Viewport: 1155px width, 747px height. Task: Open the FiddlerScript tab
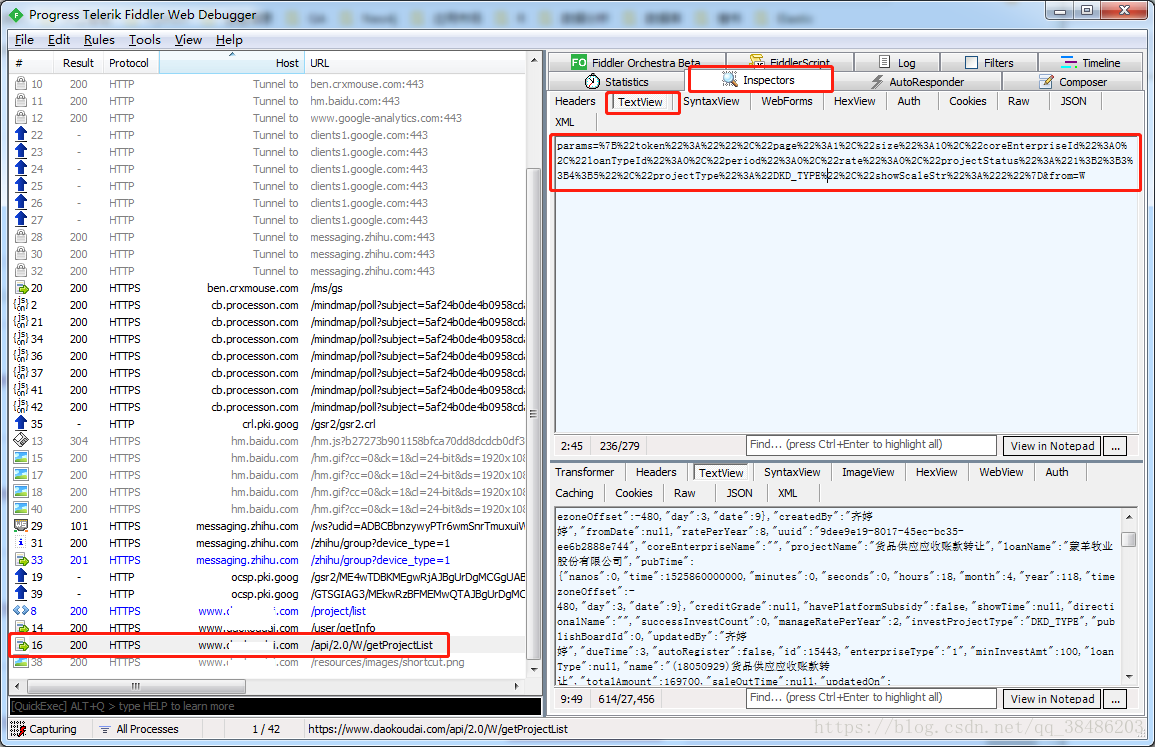click(790, 63)
